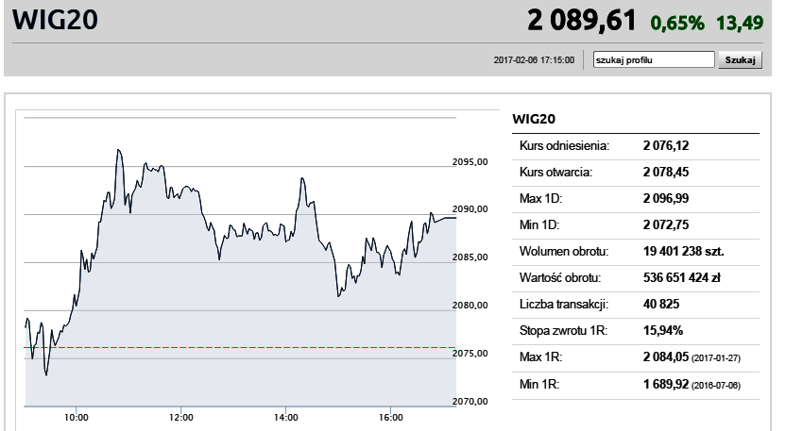Click the 'Wolumen obrotu:' label
The image size is (786, 431).
pos(564,252)
